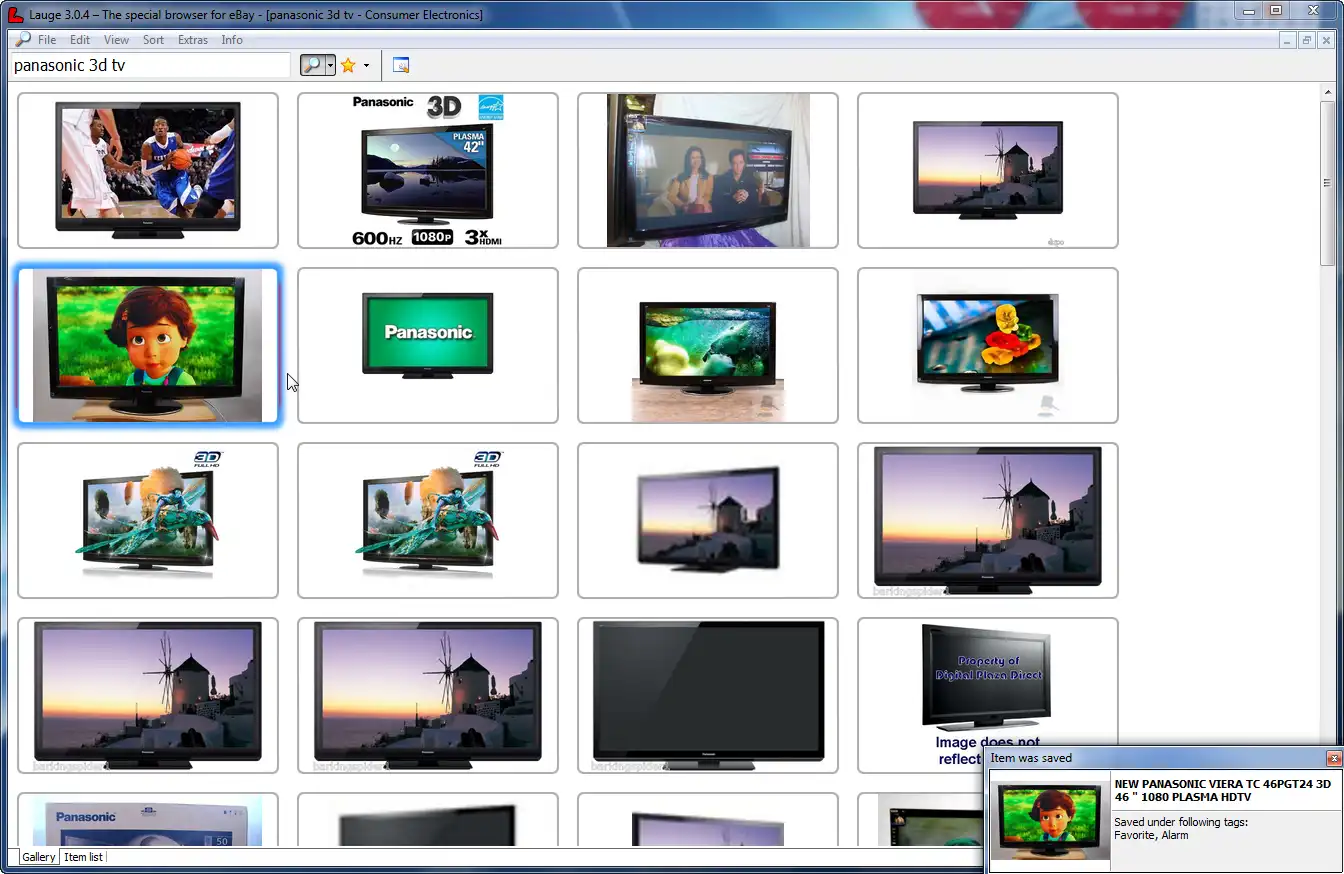Open the Sort menu
1344x874 pixels.
pos(153,40)
